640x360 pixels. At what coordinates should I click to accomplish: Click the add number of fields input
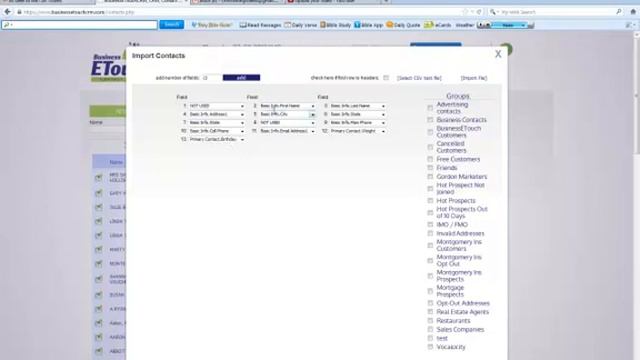coord(211,78)
